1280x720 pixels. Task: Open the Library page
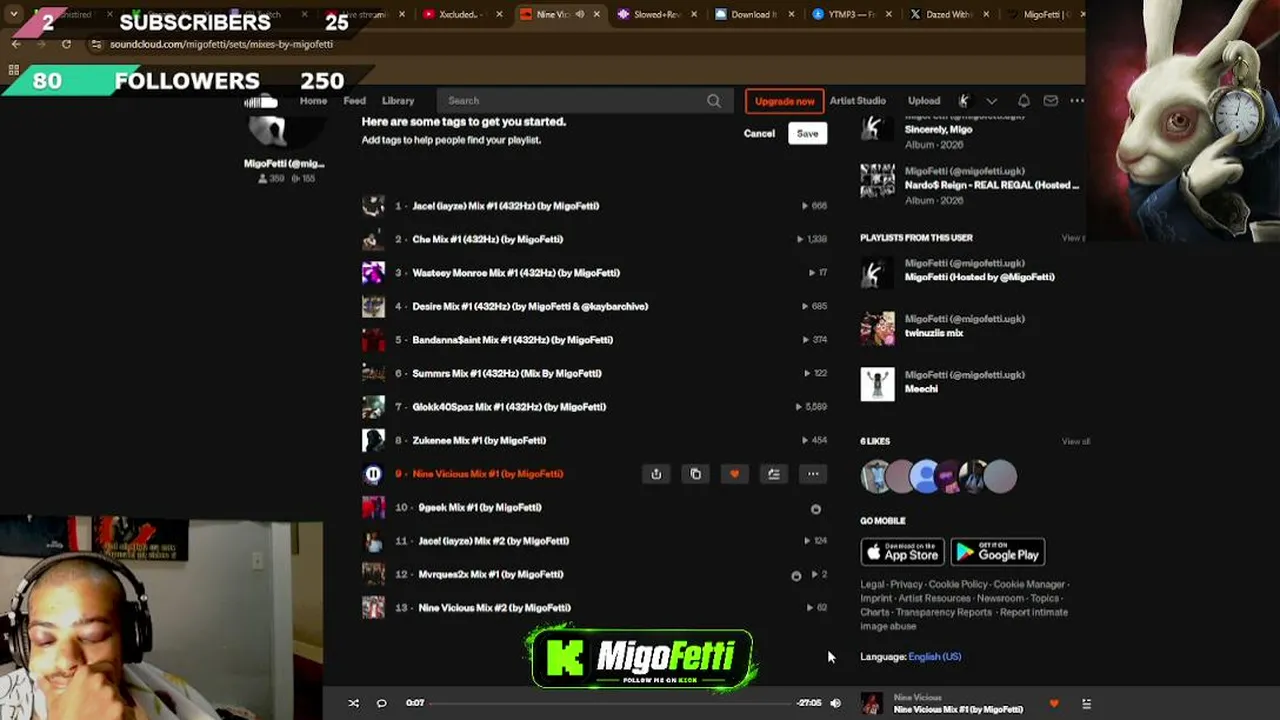(398, 101)
